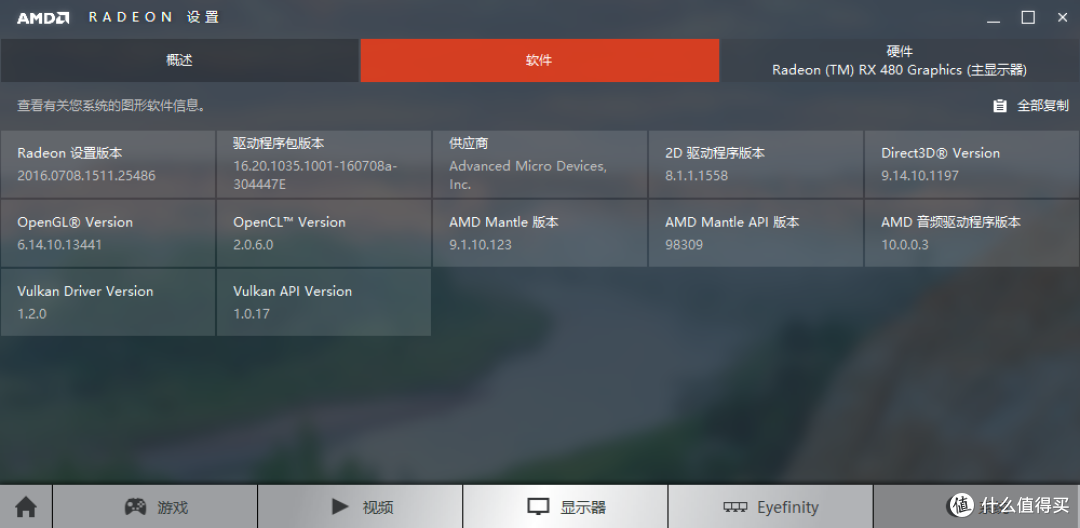Image resolution: width=1080 pixels, height=528 pixels.
Task: Click the AMD 音频驱动程序版本 label
Action: [x=951, y=222]
